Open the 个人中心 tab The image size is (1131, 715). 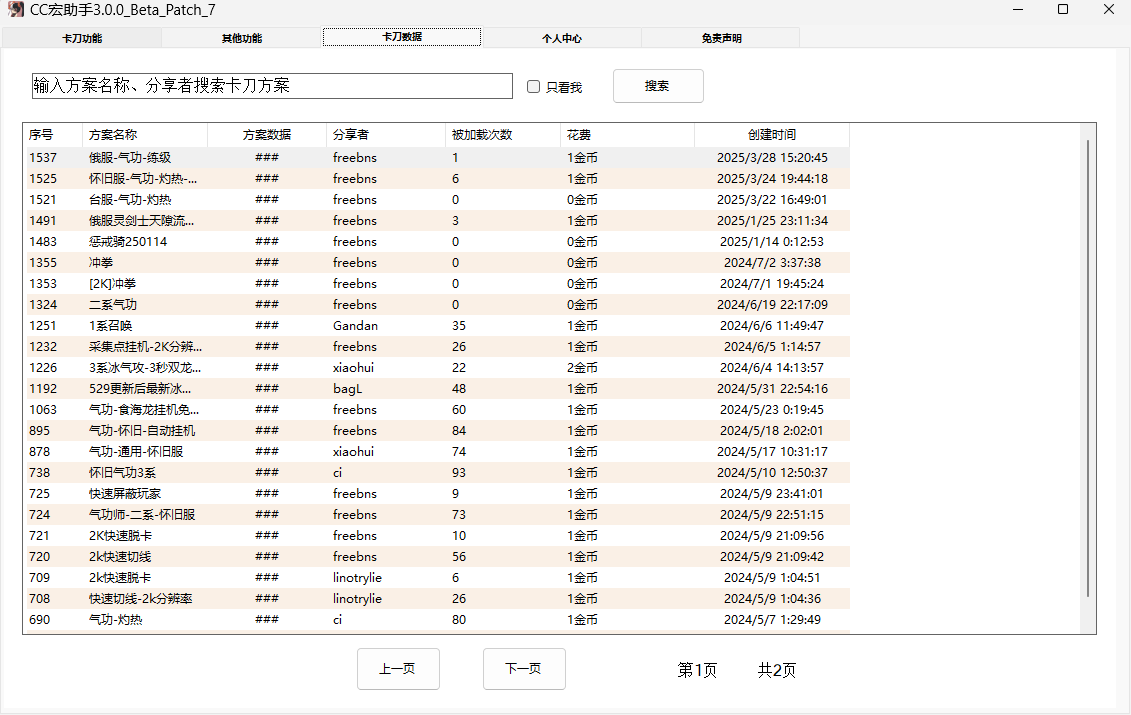[561, 38]
